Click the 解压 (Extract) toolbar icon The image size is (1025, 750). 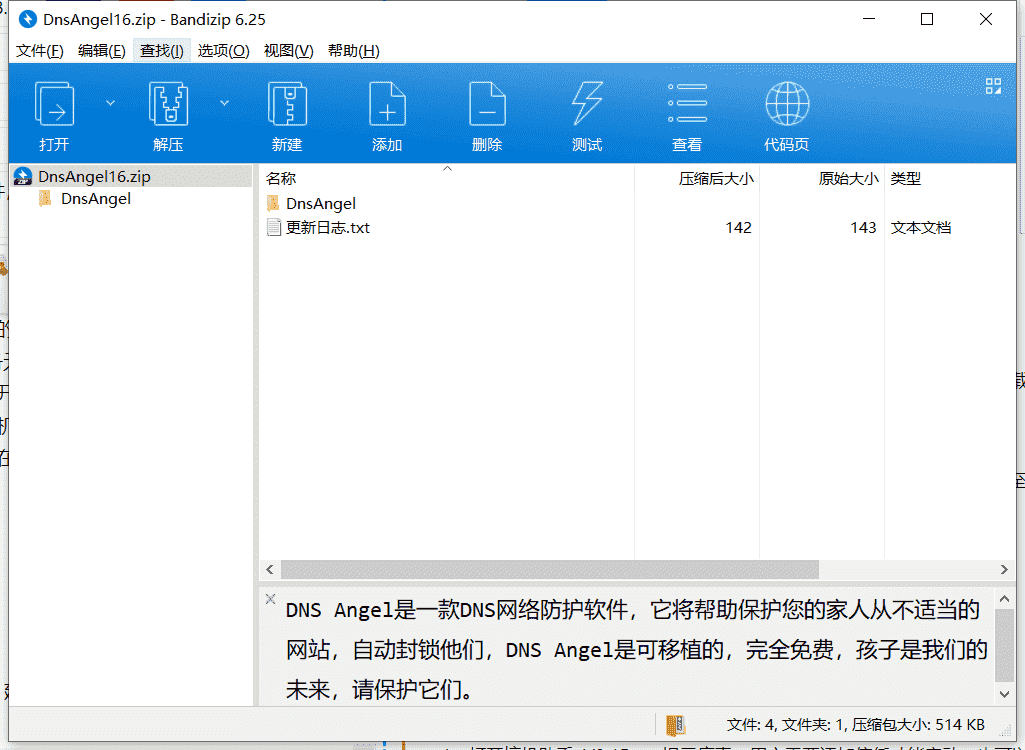(x=169, y=104)
